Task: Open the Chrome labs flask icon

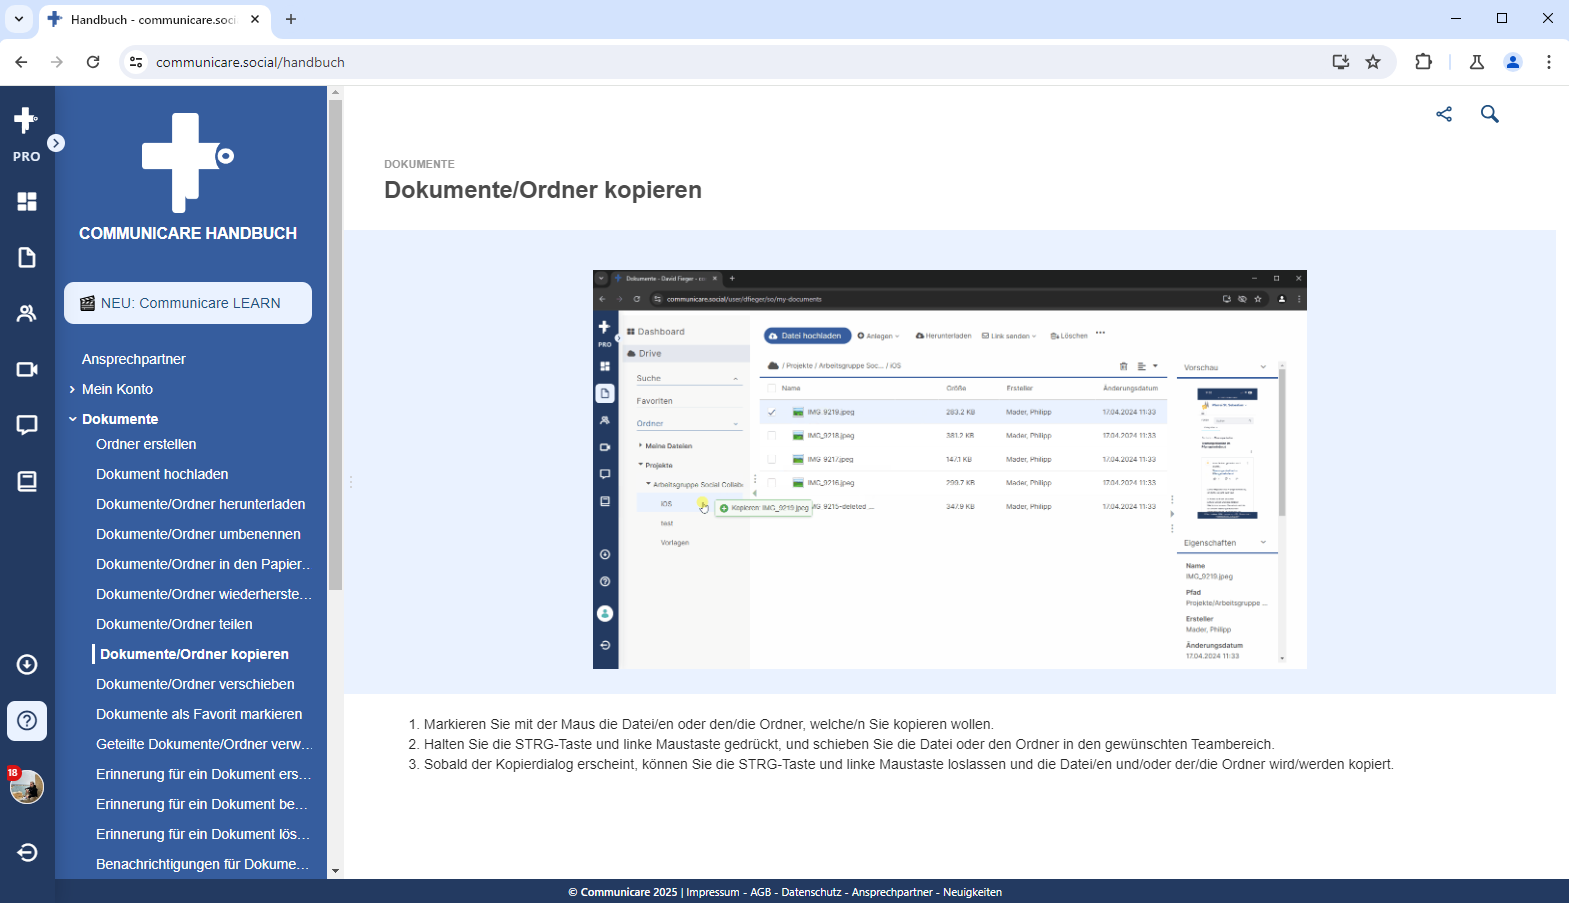Action: [1477, 62]
